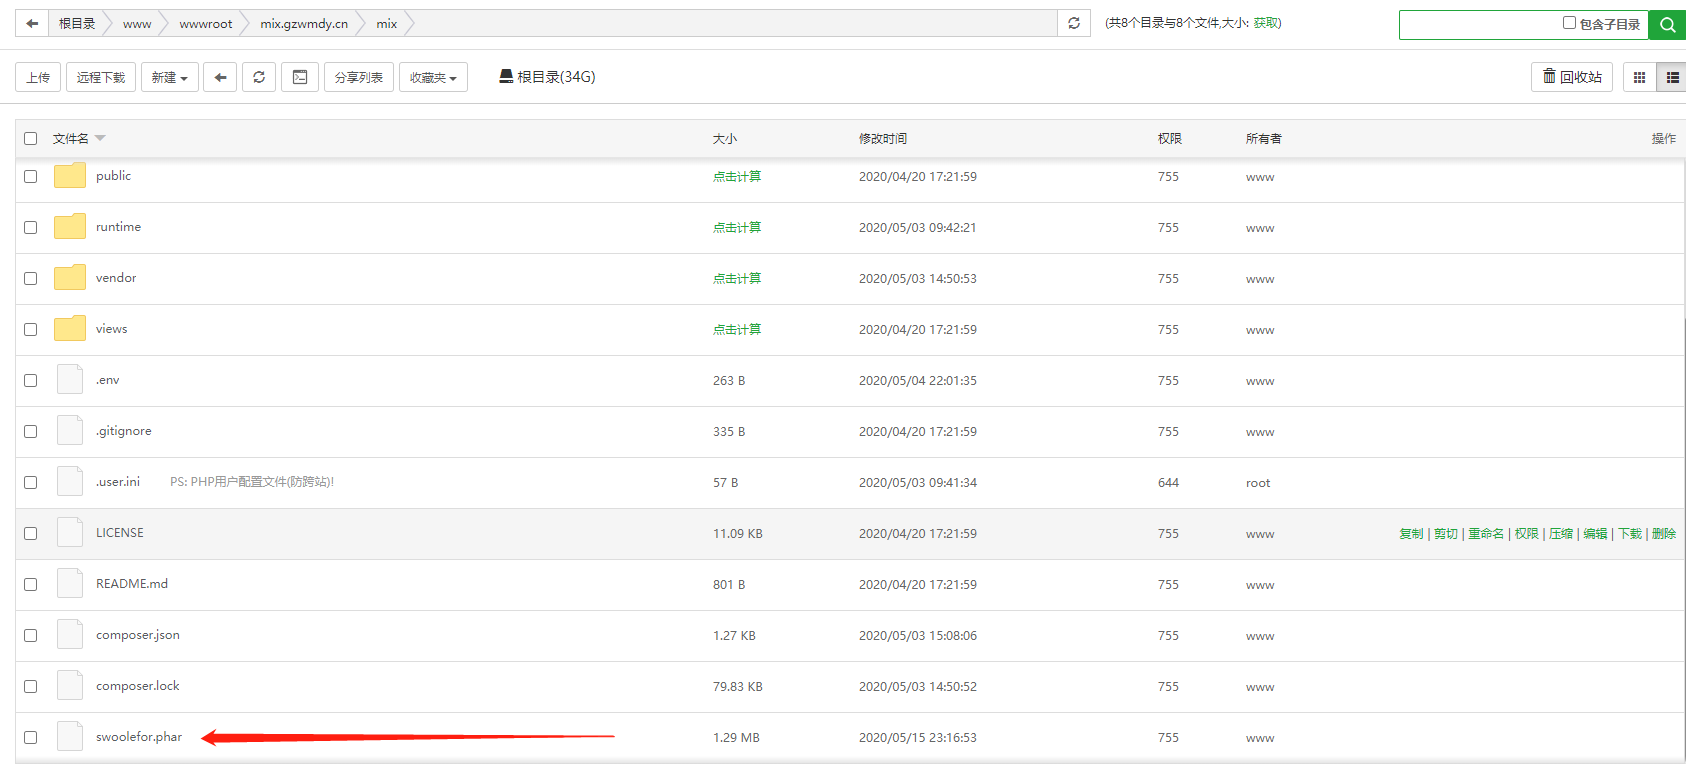Go back using the toolbar arrow button
Screen dimensions: 1686x773
[220, 77]
